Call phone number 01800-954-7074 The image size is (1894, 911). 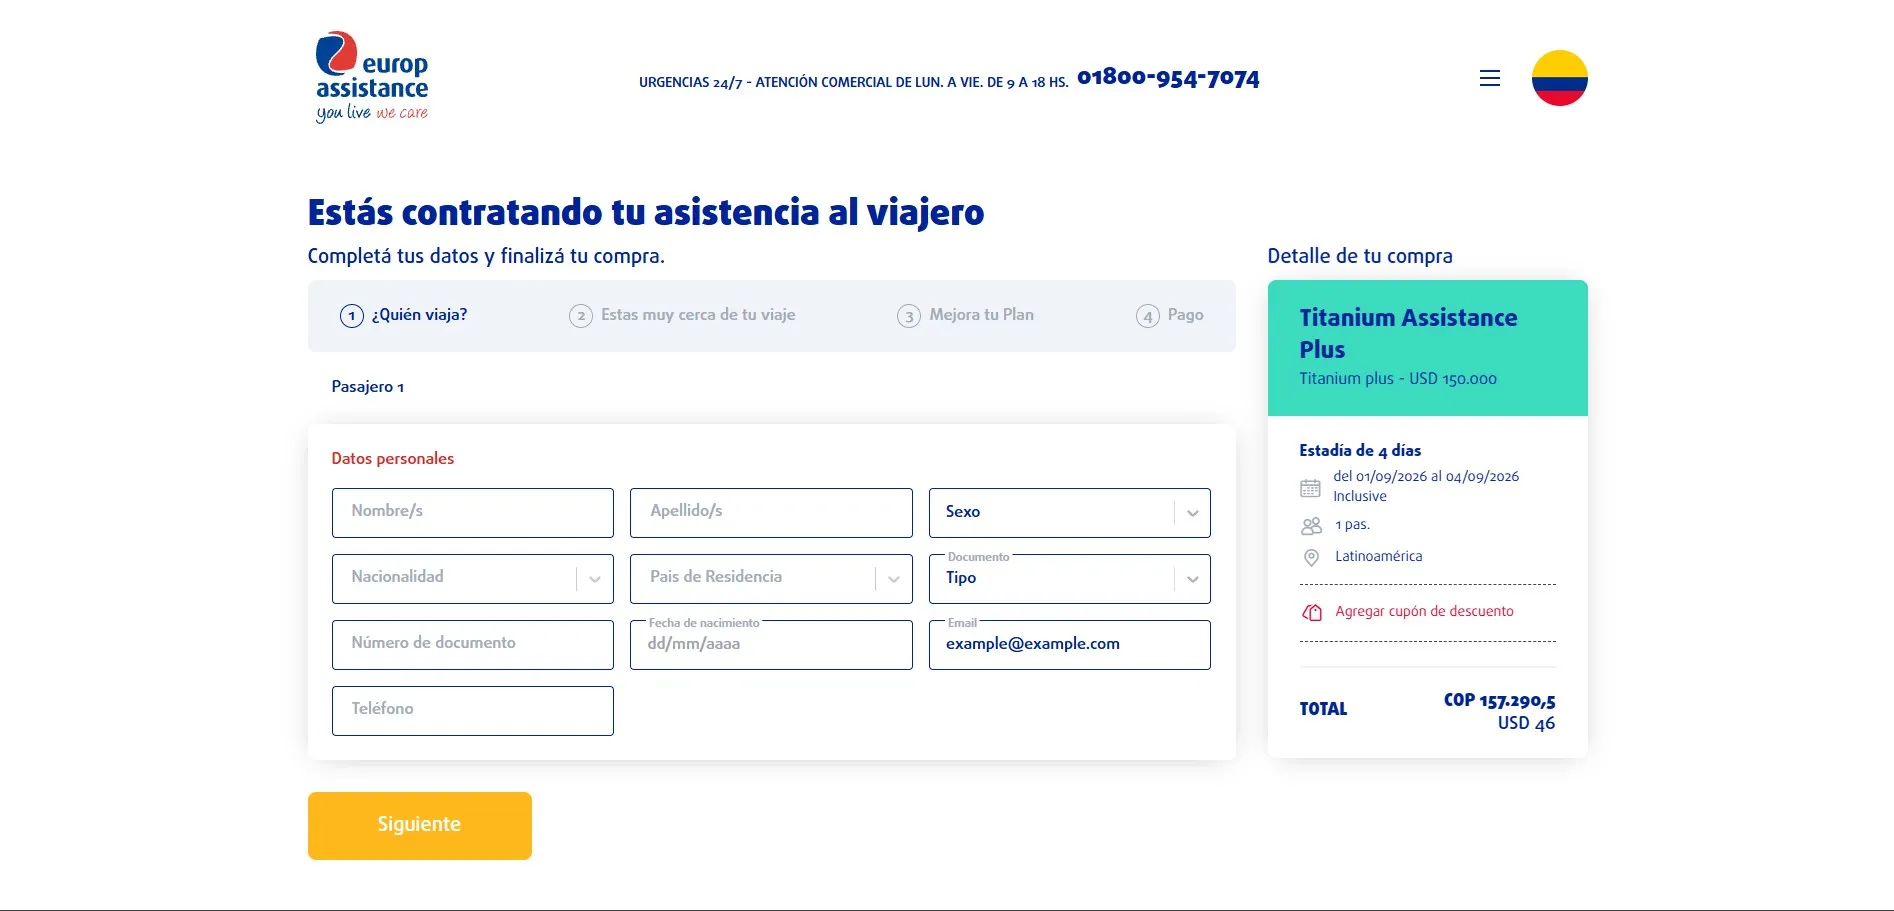tap(1168, 78)
